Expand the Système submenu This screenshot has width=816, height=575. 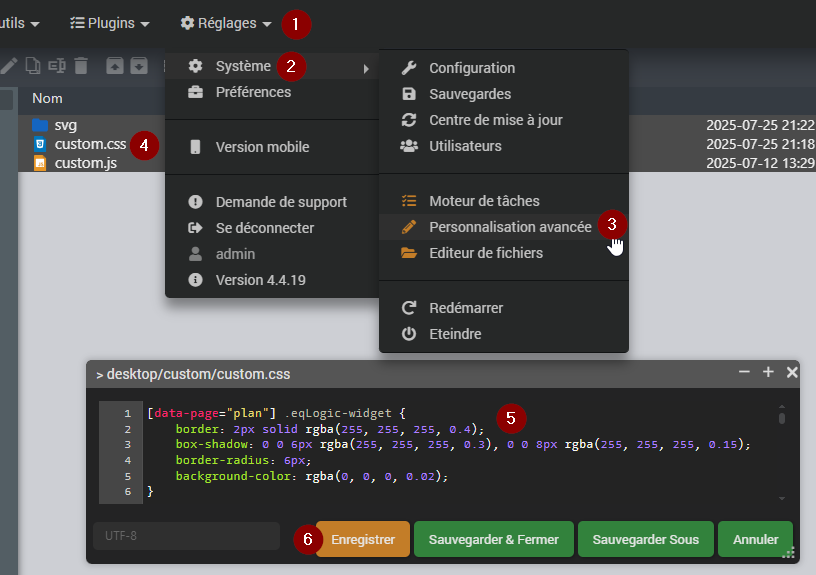(x=243, y=66)
